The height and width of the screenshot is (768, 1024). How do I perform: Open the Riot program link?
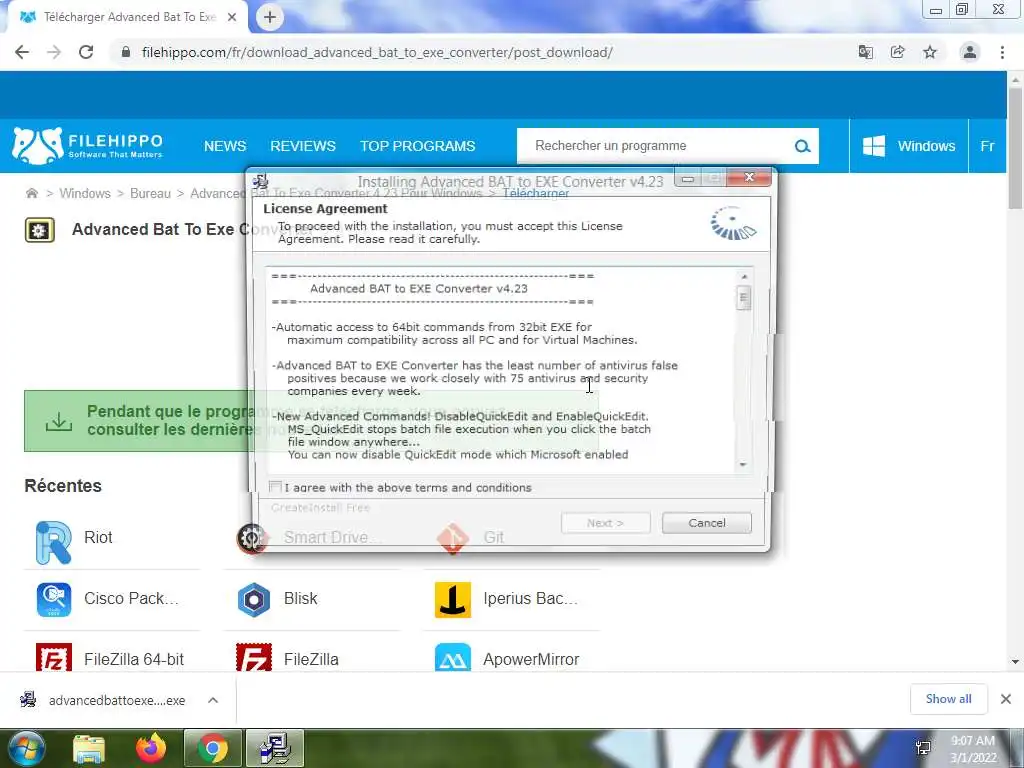[98, 537]
